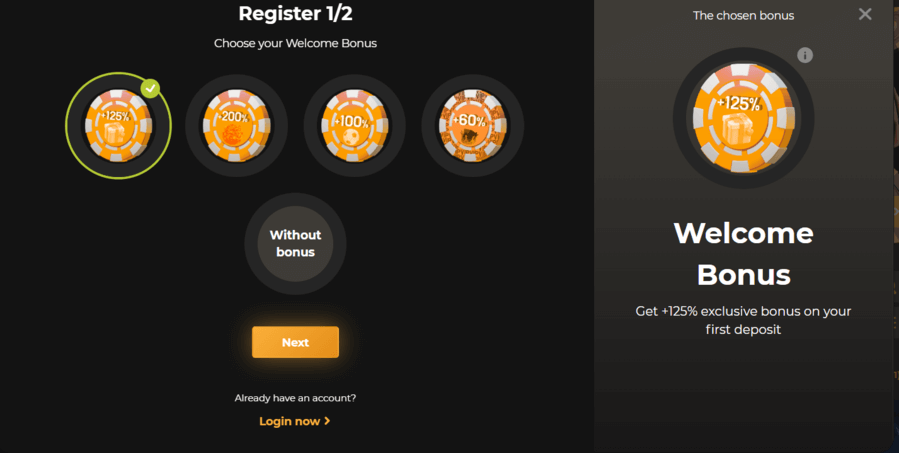Click the 'Choose your Welcome Bonus' subtitle
This screenshot has height=453, width=899.
point(295,43)
